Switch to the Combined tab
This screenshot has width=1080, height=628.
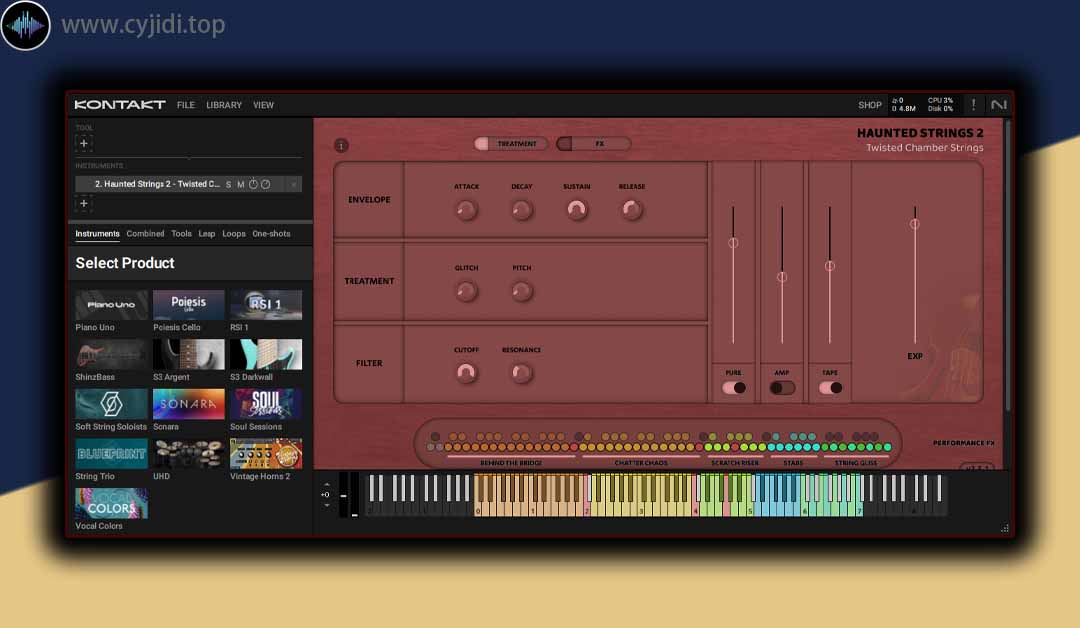tap(145, 234)
